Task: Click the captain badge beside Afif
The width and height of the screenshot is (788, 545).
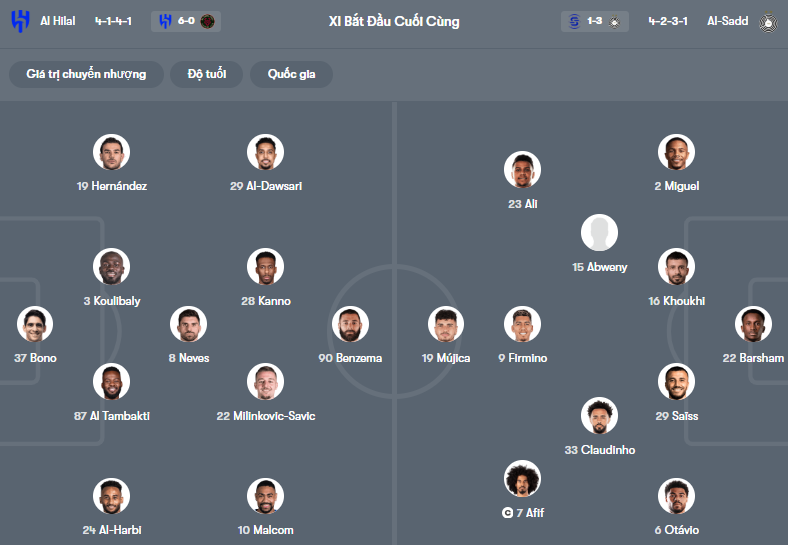Action: pyautogui.click(x=508, y=513)
